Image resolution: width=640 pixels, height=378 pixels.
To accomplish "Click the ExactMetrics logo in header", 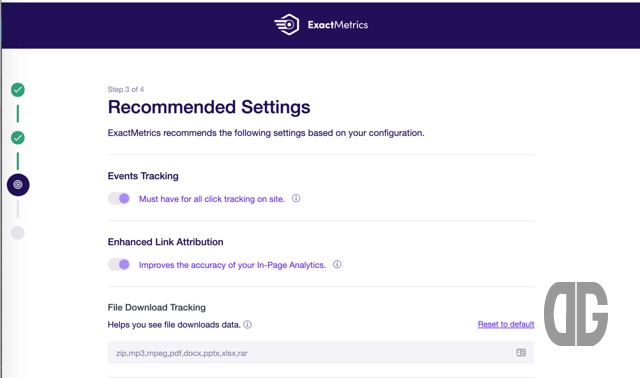I will click(x=321, y=25).
